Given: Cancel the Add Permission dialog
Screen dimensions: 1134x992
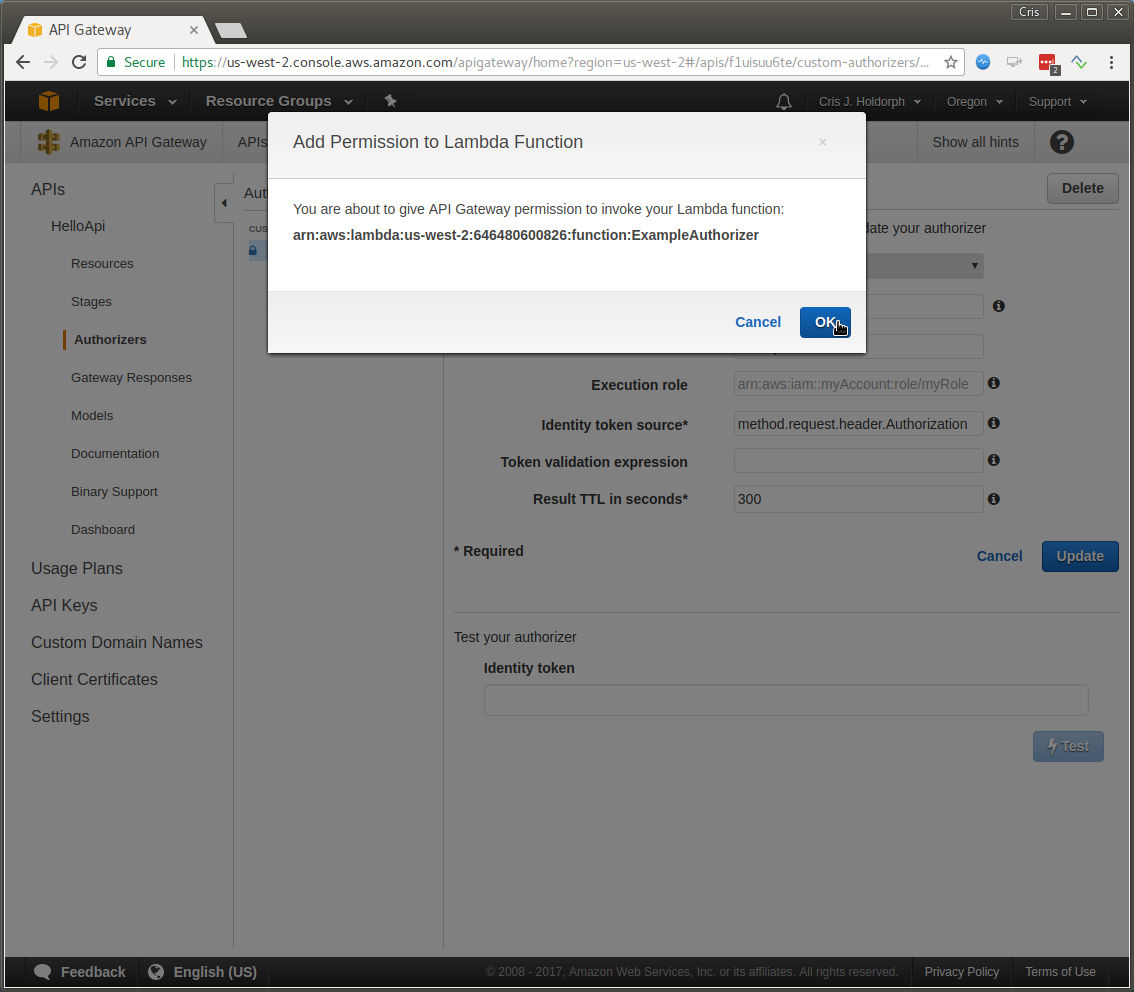Looking at the screenshot, I should [758, 322].
